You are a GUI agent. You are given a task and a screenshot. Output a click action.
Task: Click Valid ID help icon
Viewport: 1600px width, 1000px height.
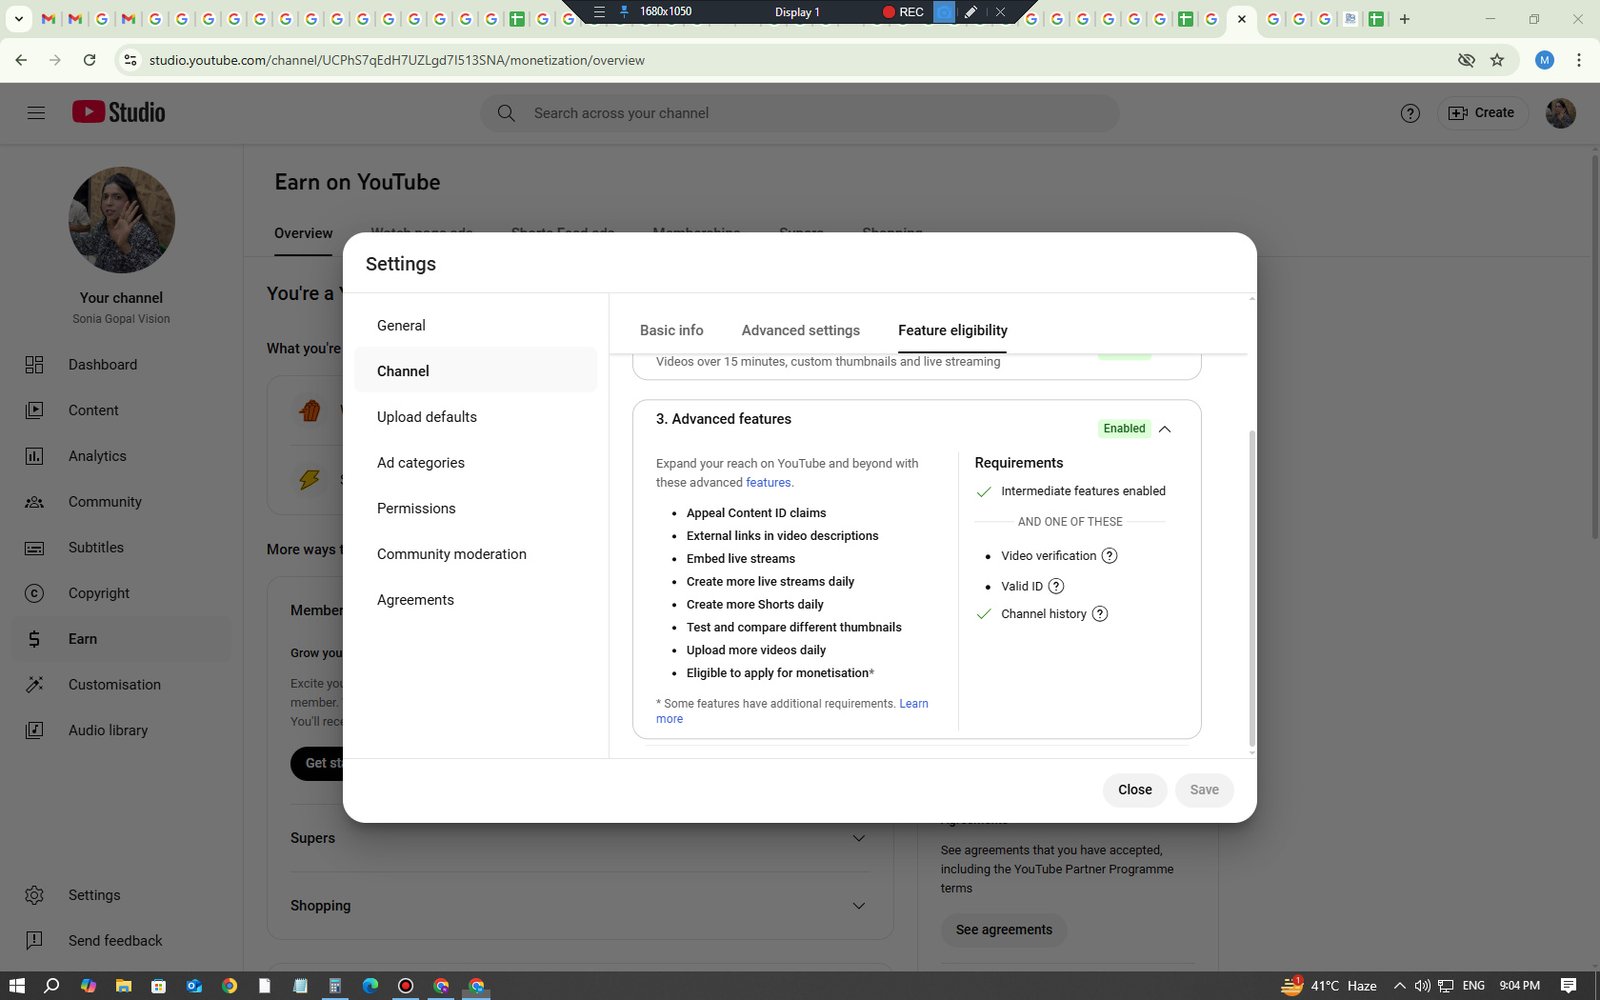tap(1056, 586)
